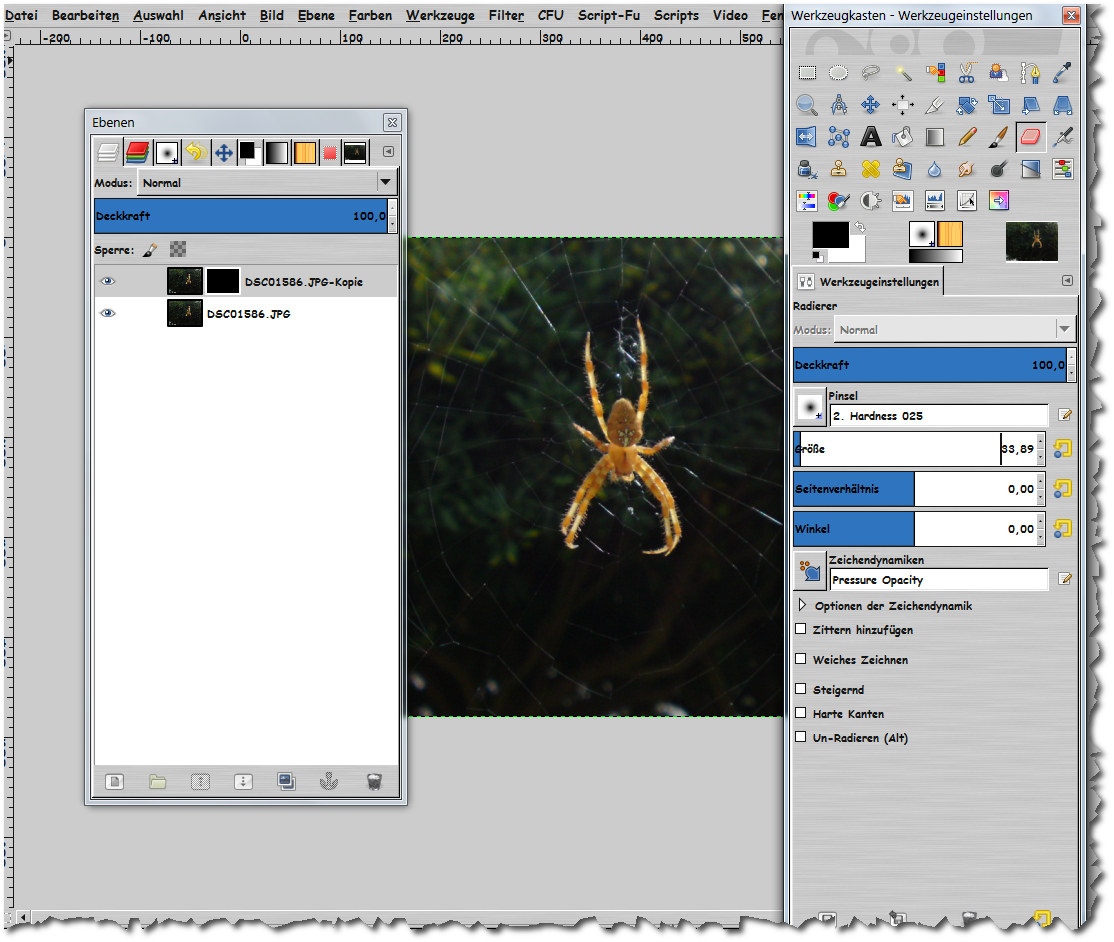Open the Filter menu
This screenshot has width=1114, height=942.
click(507, 15)
